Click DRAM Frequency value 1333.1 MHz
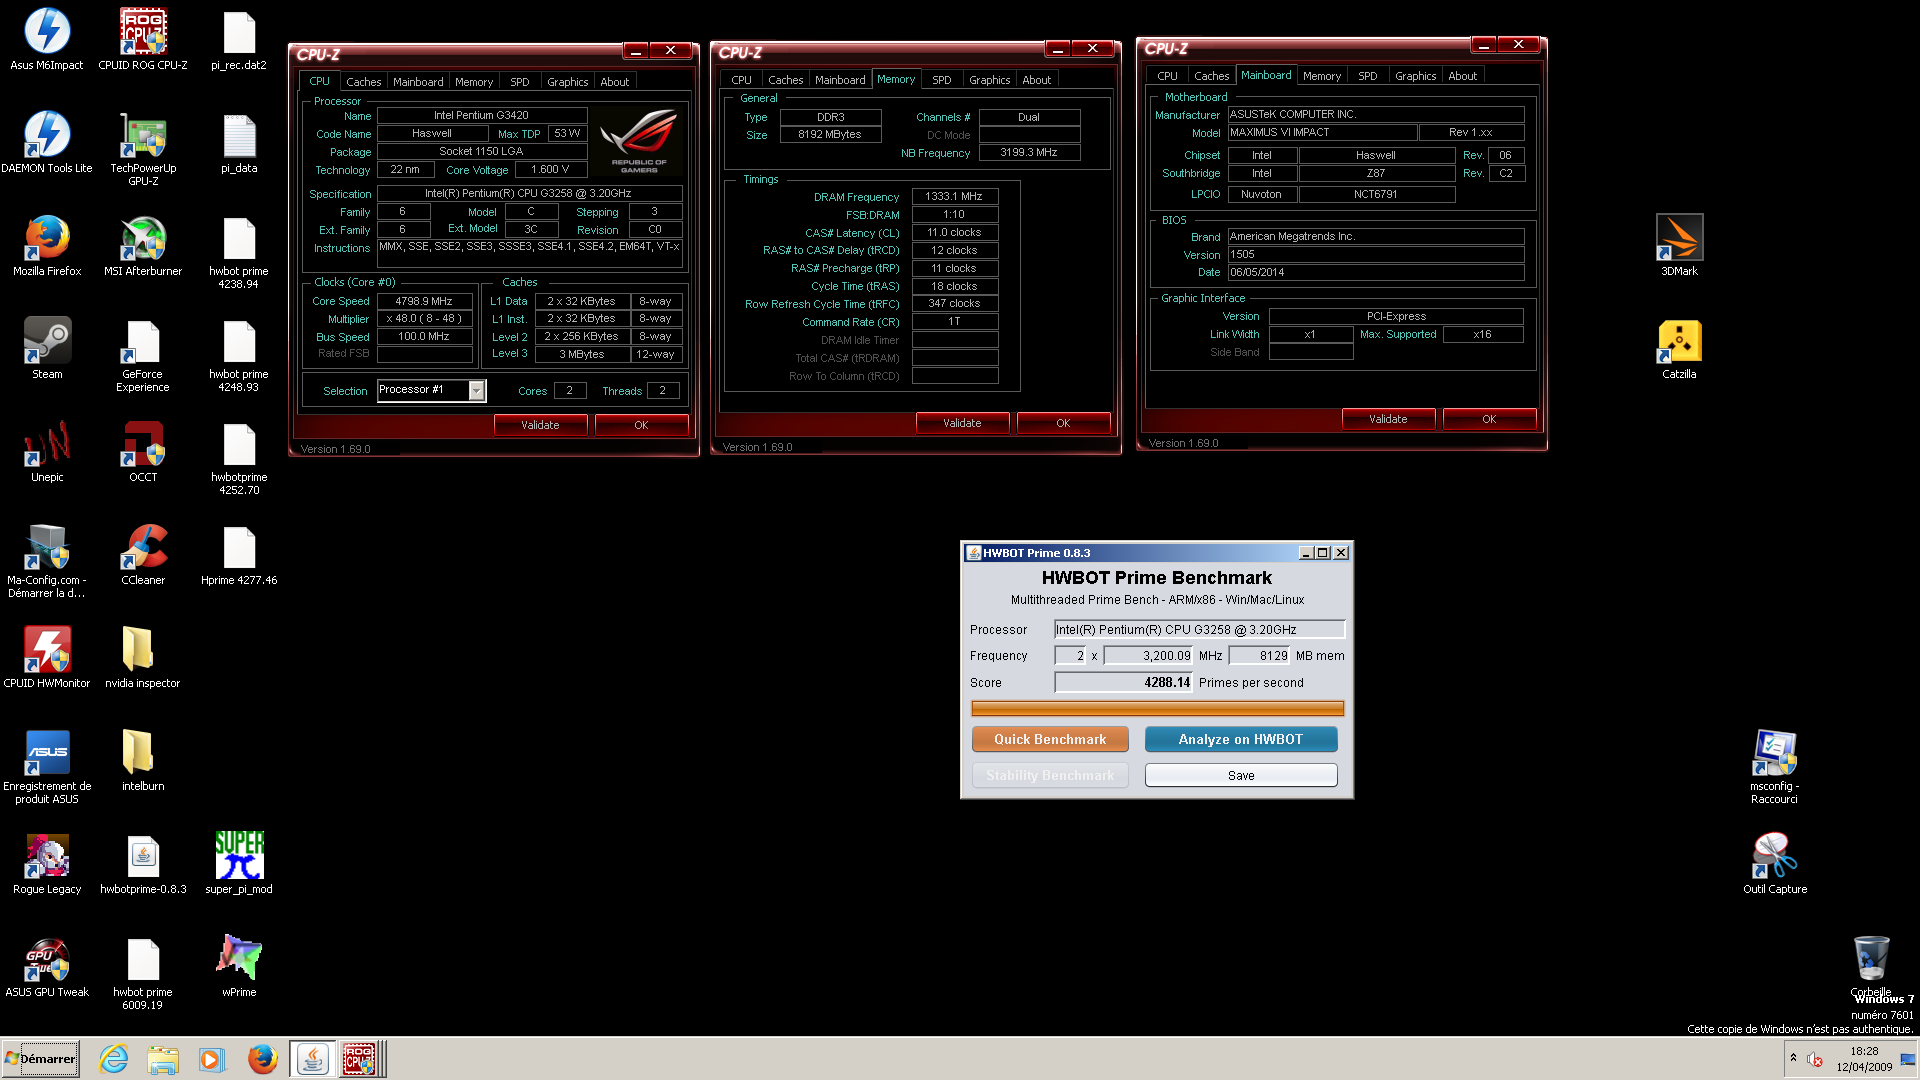 pyautogui.click(x=954, y=197)
